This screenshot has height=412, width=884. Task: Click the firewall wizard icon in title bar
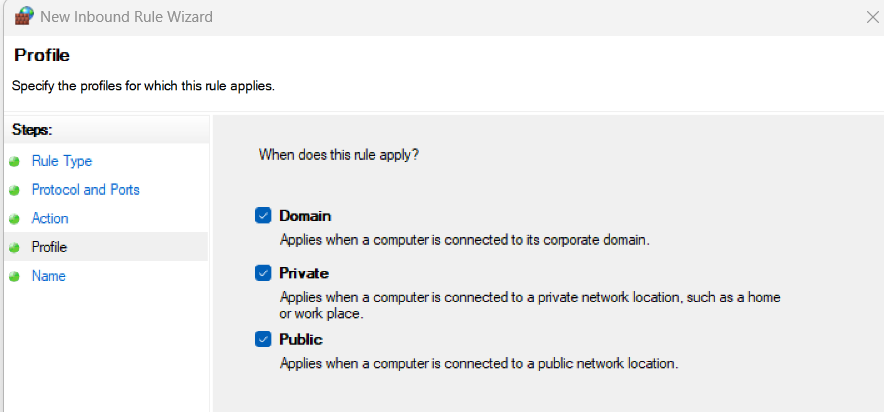(23, 17)
